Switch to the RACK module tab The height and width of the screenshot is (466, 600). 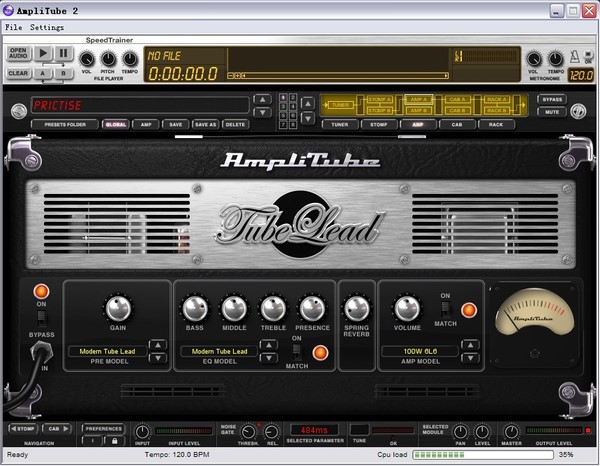[496, 124]
